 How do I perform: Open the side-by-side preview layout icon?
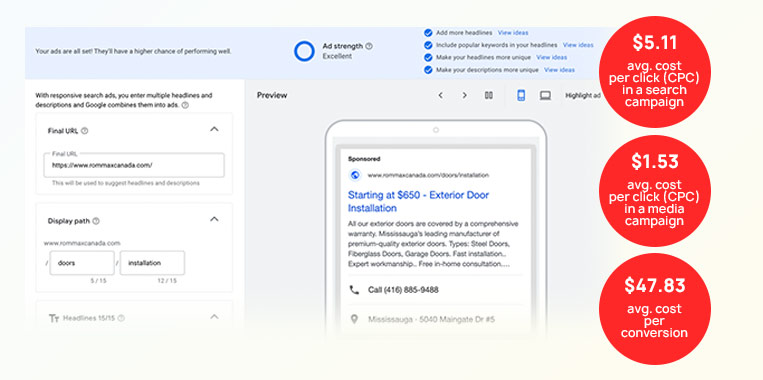[x=489, y=95]
